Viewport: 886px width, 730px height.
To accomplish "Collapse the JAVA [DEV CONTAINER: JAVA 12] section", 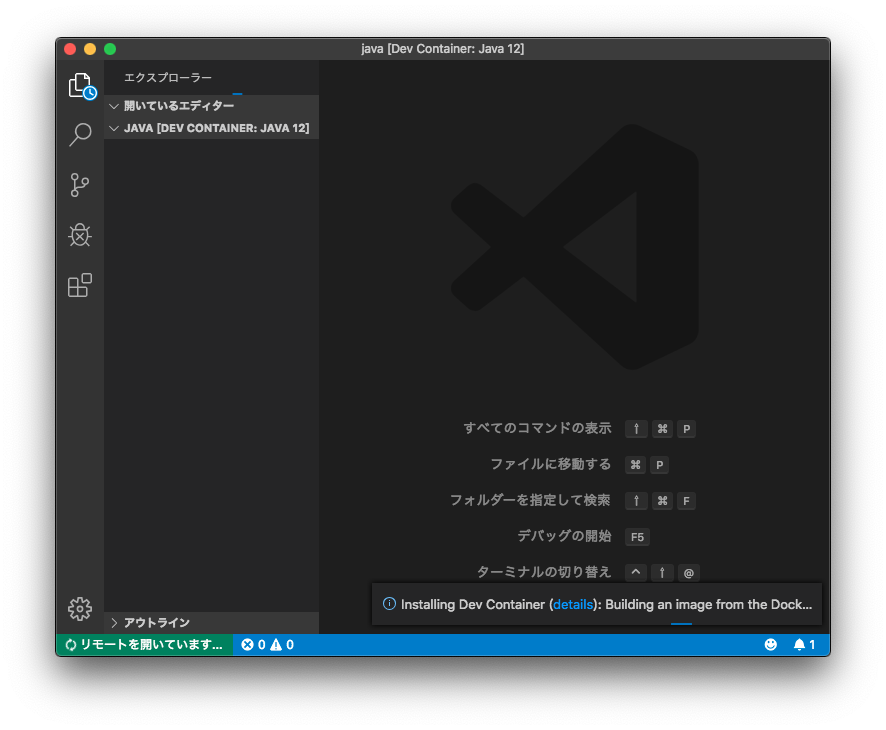I will [212, 128].
